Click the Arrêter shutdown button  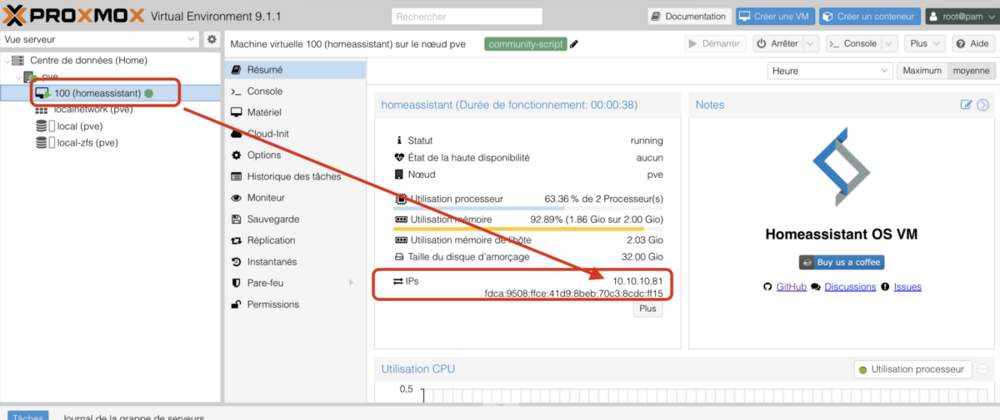[777, 44]
